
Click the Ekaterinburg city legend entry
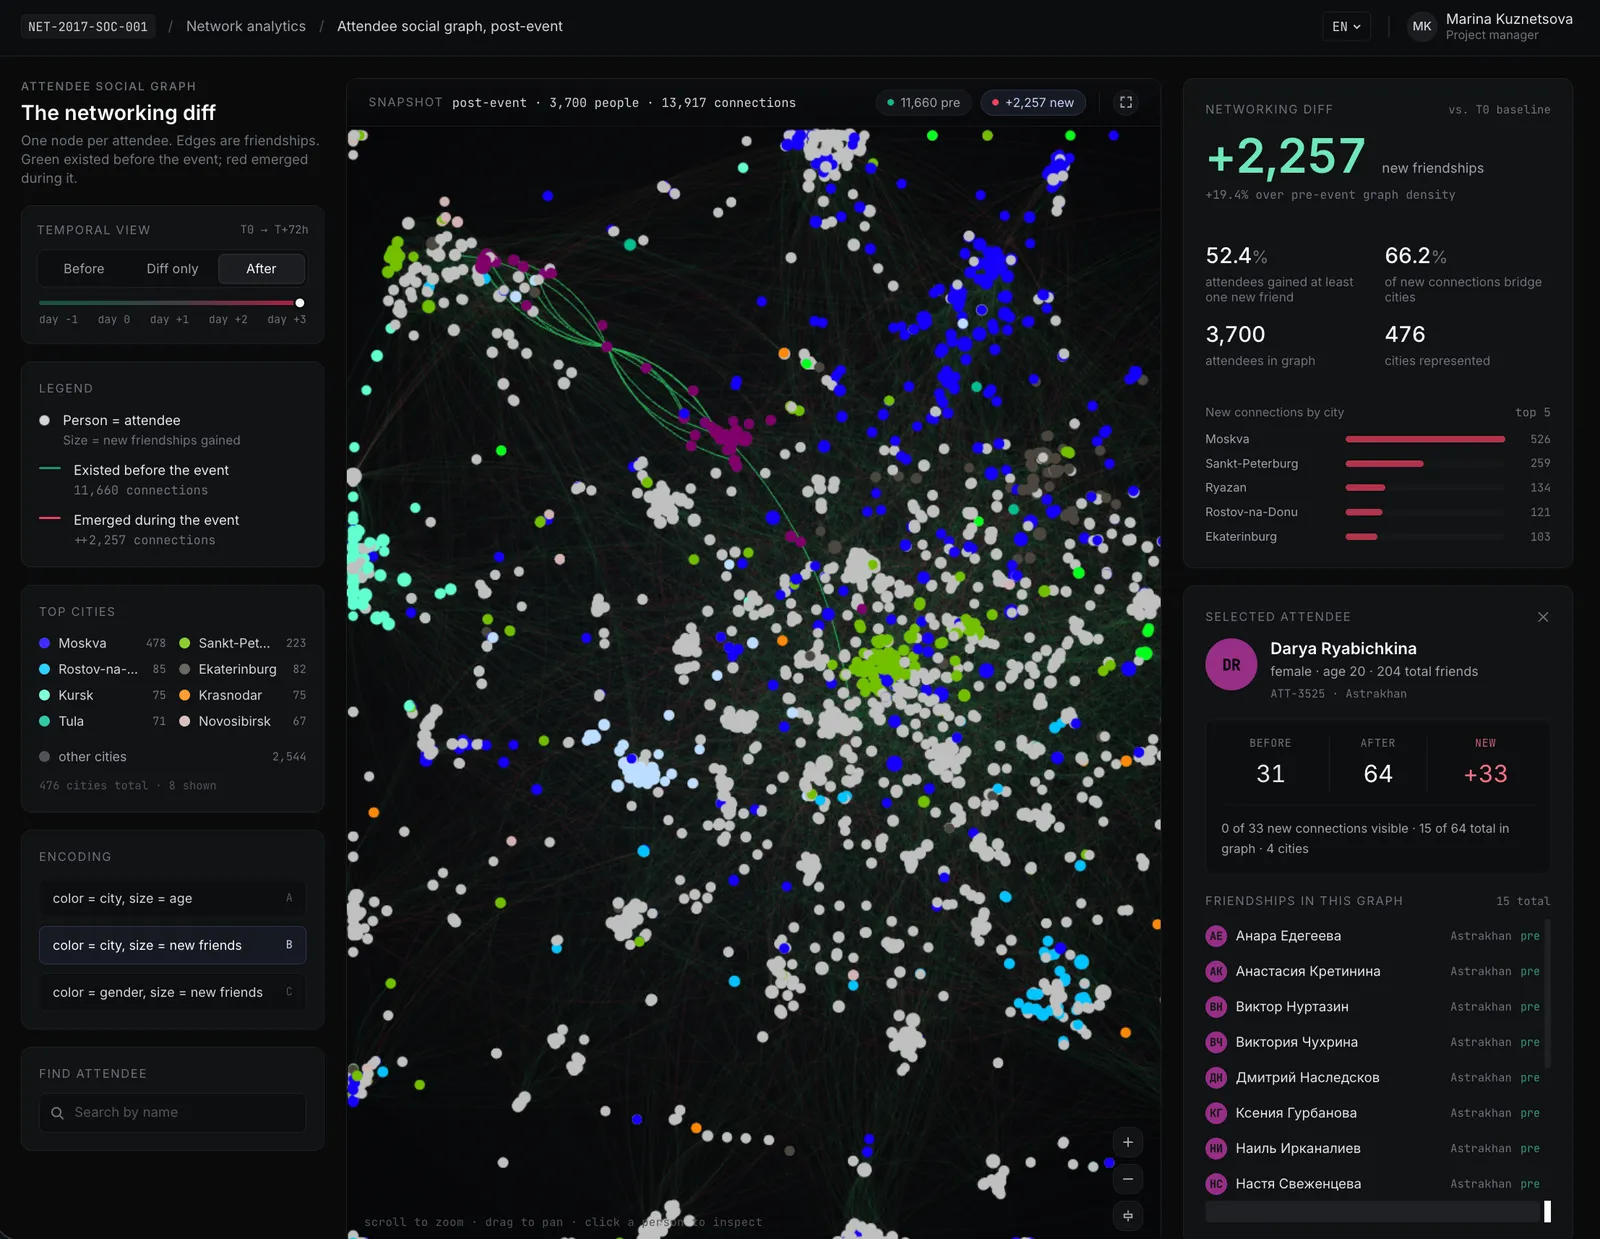point(242,669)
